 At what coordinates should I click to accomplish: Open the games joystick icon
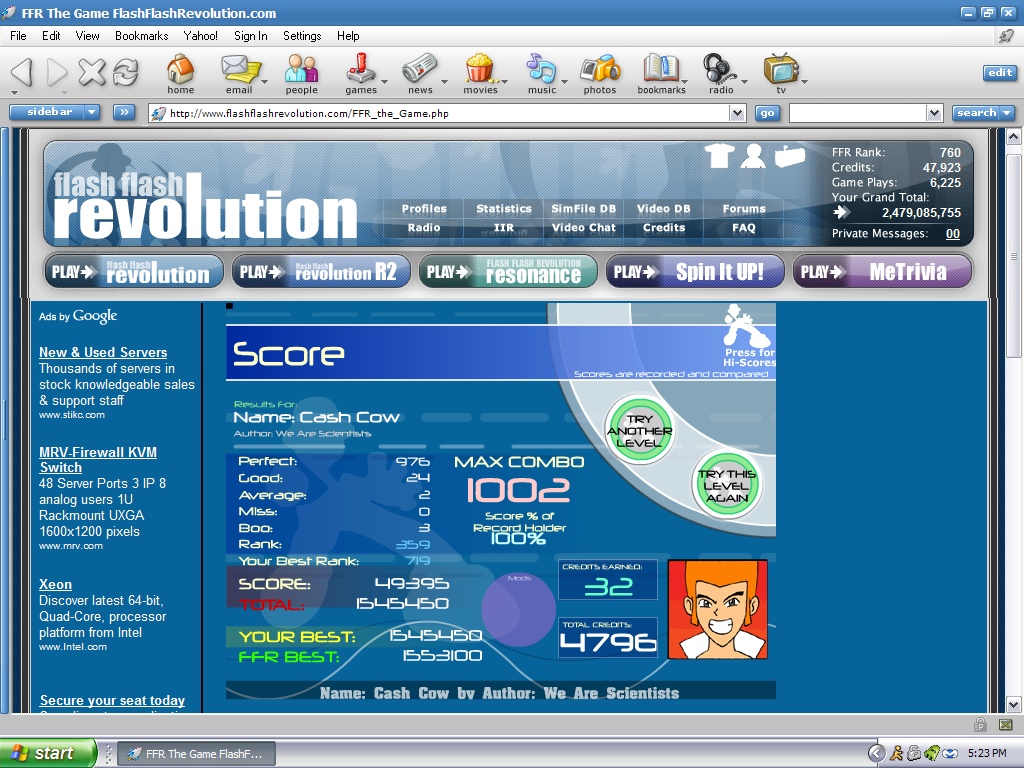(x=360, y=69)
